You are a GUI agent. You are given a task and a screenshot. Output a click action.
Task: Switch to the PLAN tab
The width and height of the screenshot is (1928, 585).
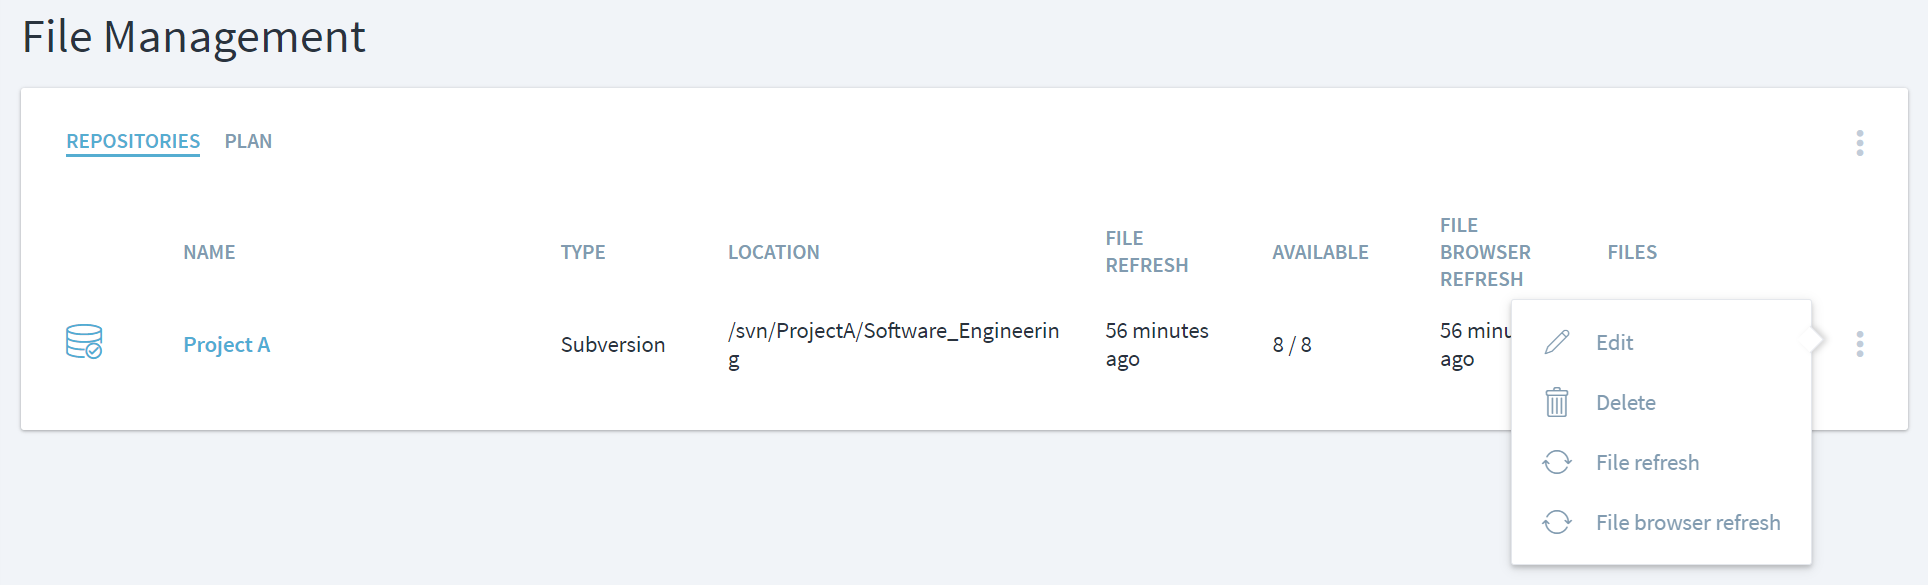[248, 141]
